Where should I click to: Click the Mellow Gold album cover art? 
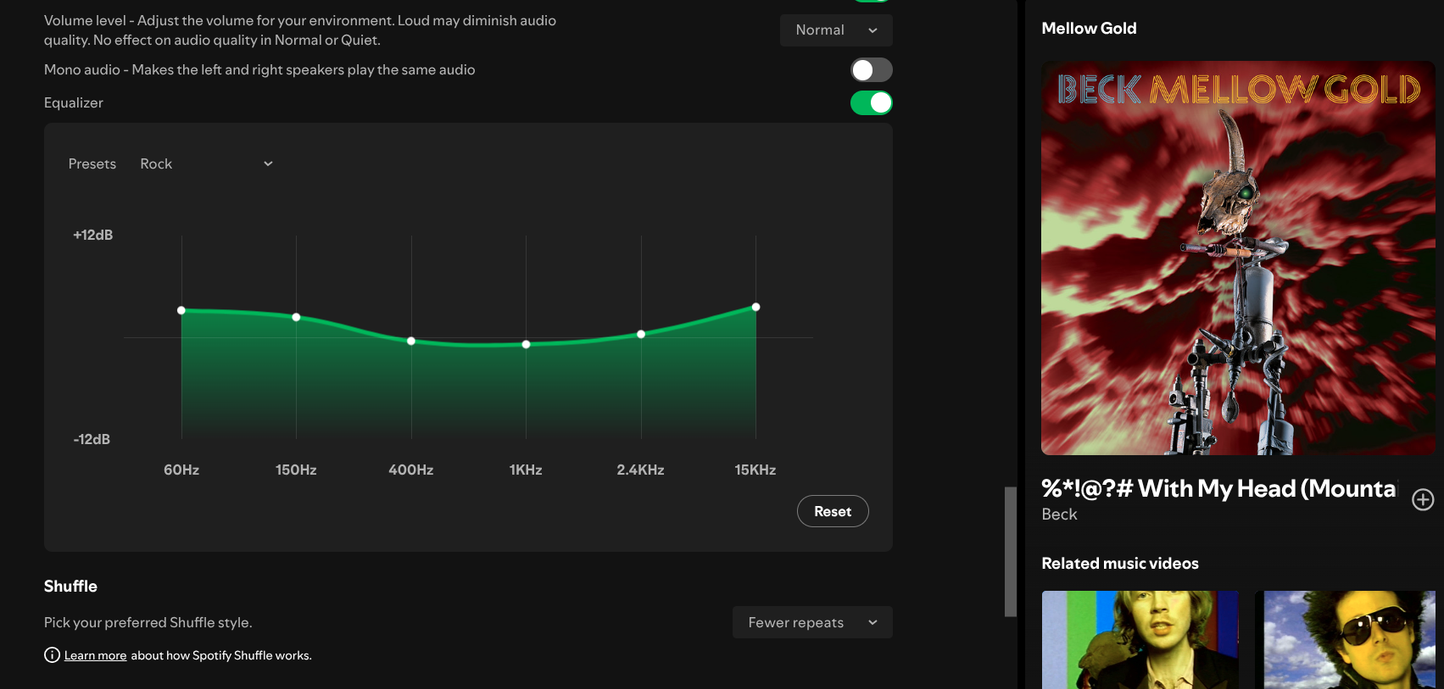[1238, 258]
